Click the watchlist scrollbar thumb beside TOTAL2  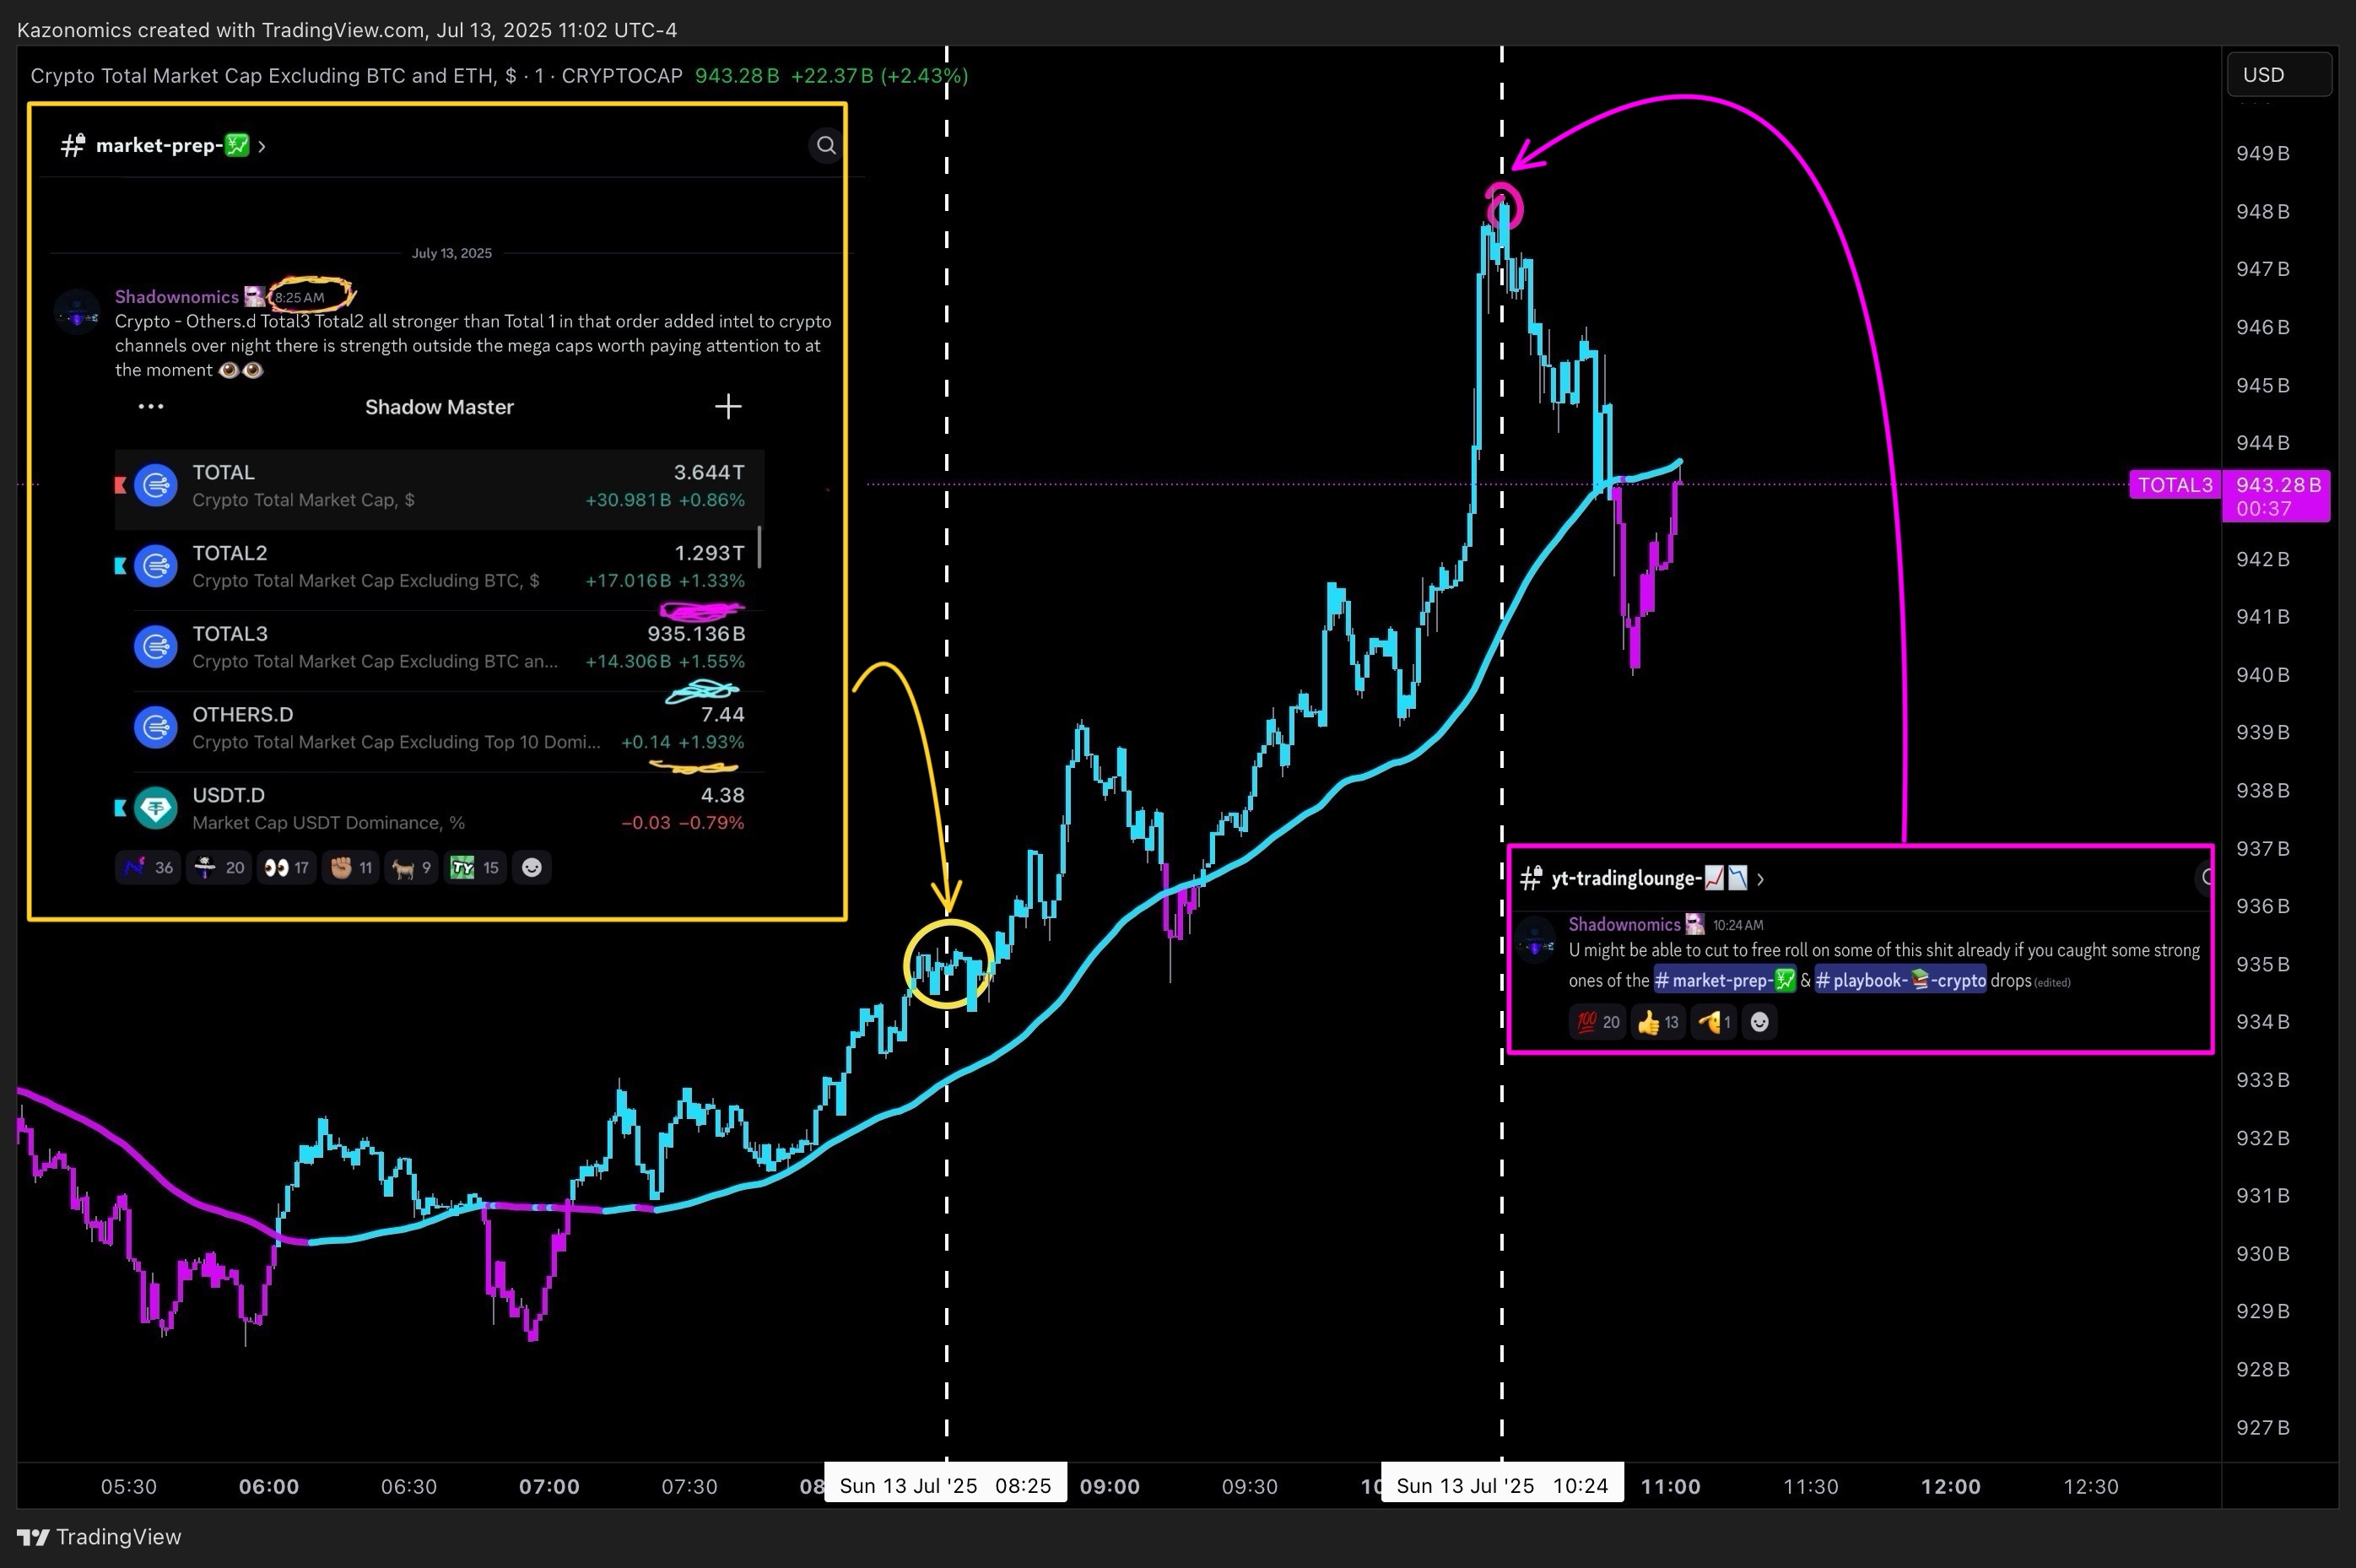760,546
